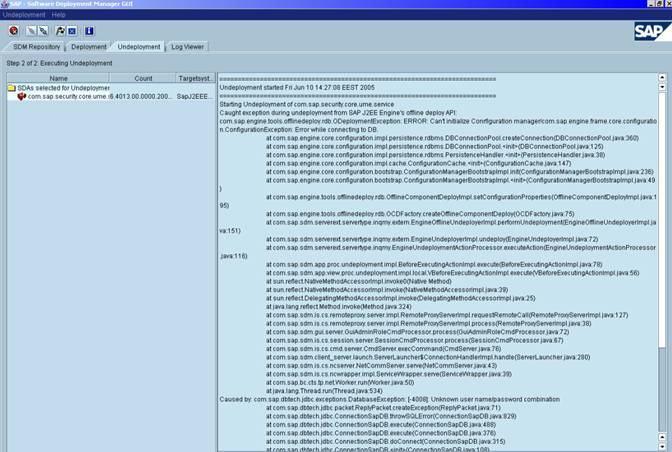Open the Help menu
Viewport: 672px width, 452px height.
coord(59,15)
